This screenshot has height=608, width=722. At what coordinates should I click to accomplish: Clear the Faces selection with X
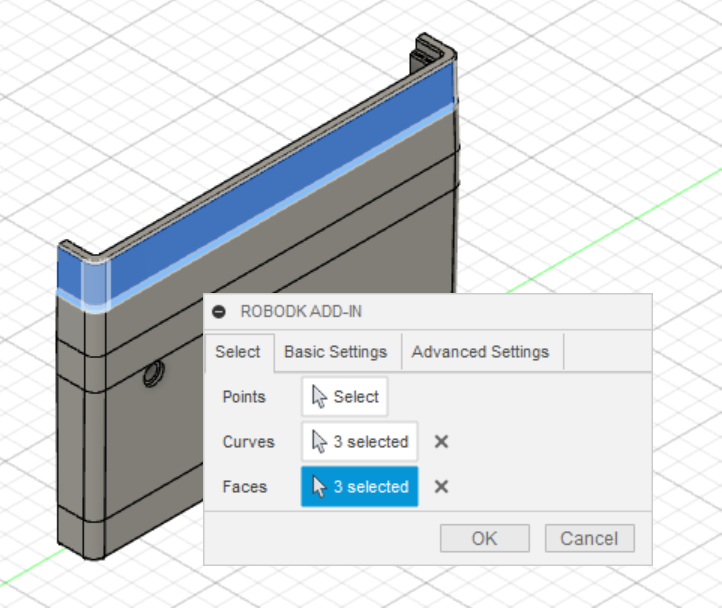[441, 487]
